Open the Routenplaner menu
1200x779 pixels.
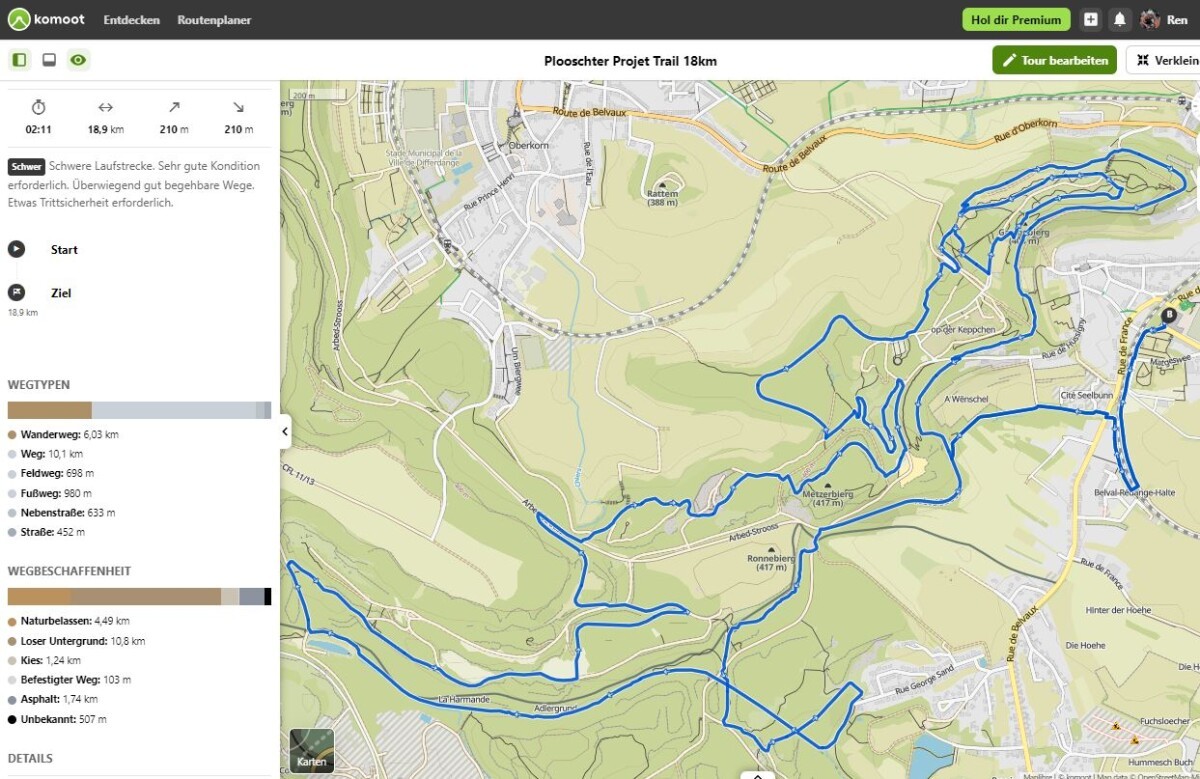coord(214,20)
